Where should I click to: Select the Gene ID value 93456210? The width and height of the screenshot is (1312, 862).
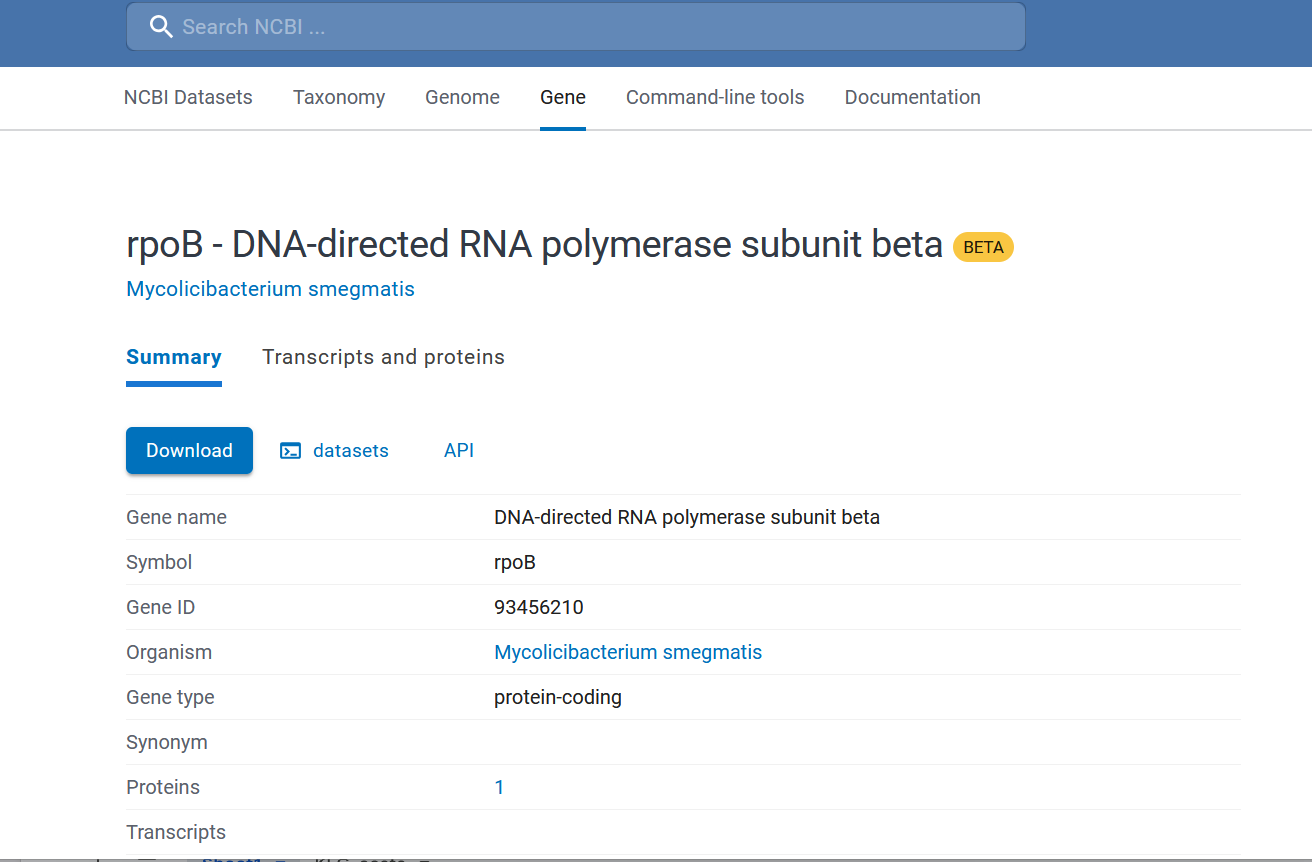pyautogui.click(x=539, y=607)
